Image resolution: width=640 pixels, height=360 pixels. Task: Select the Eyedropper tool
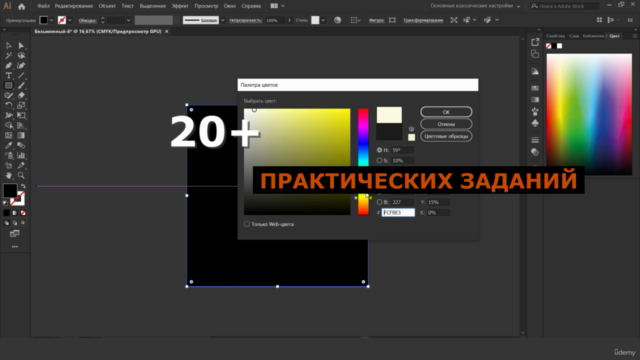point(9,145)
